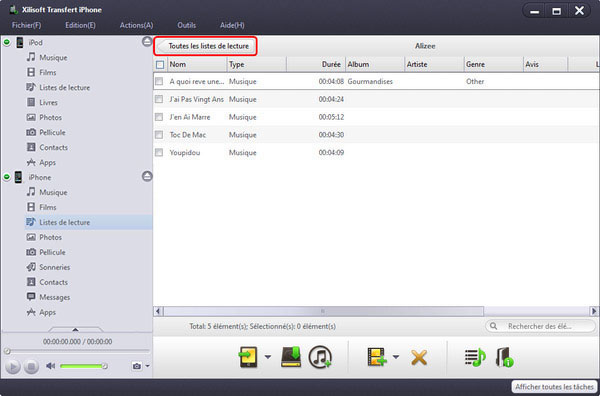Mute the player volume speaker
Screen dimensions: 600x396
51,366
